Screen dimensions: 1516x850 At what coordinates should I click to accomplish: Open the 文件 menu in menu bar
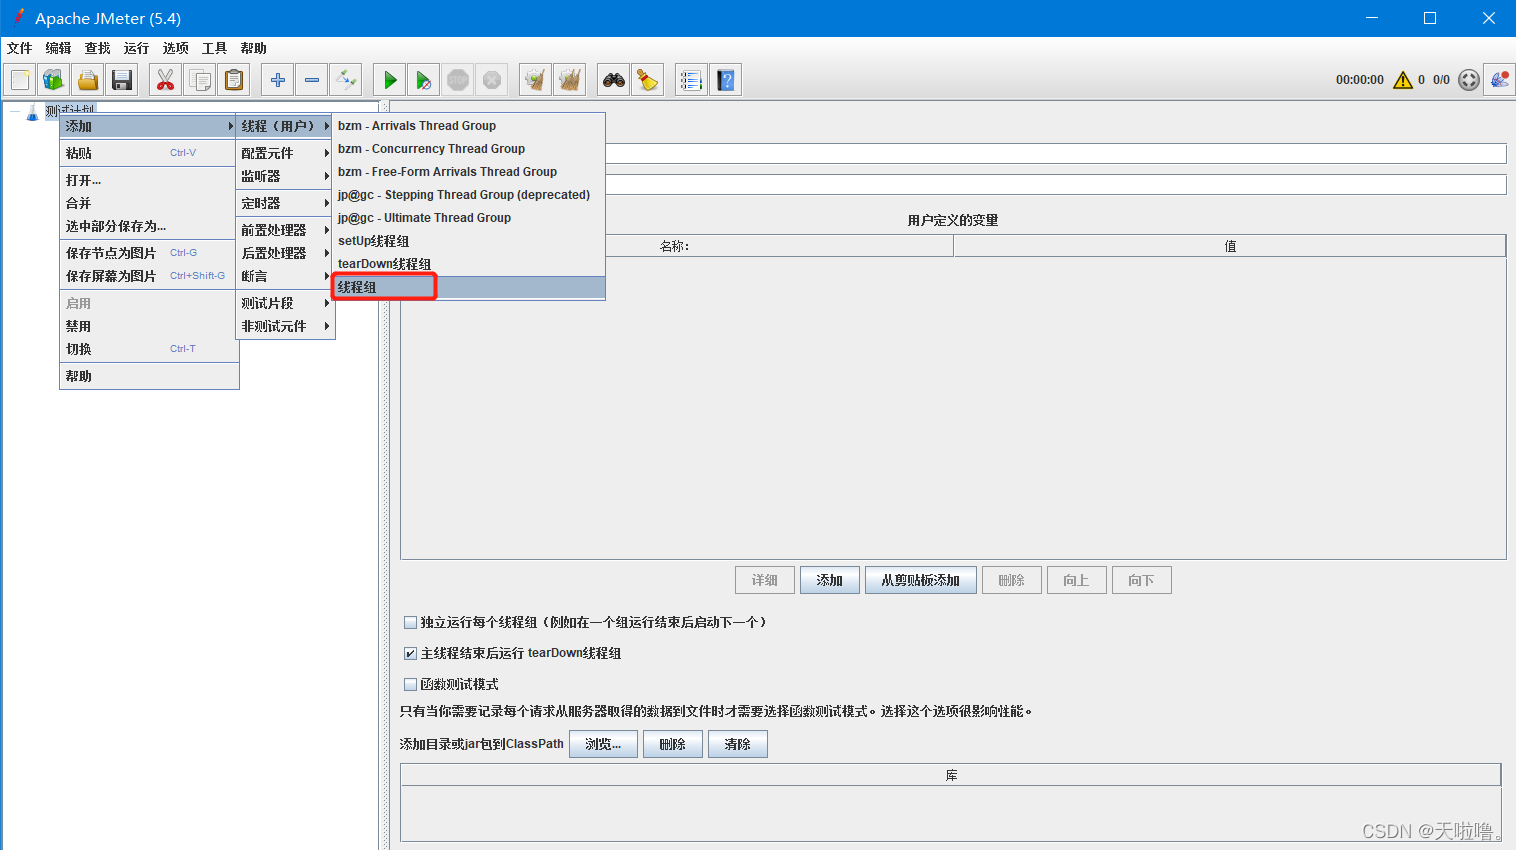coord(19,48)
